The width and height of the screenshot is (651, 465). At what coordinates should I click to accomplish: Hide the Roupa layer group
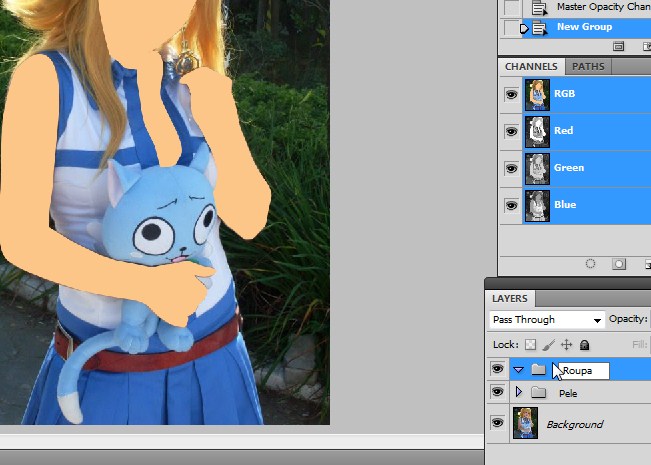(497, 369)
